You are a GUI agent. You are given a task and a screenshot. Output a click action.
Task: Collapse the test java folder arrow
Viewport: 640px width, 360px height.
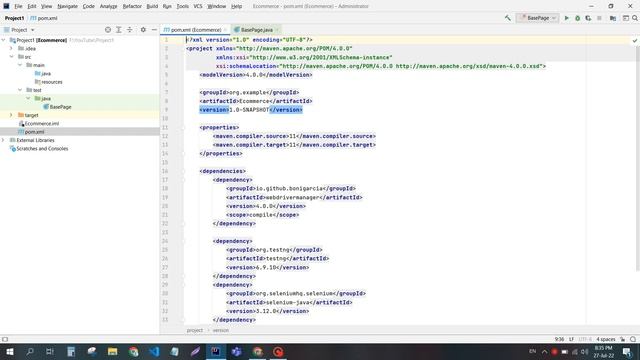click(28, 98)
